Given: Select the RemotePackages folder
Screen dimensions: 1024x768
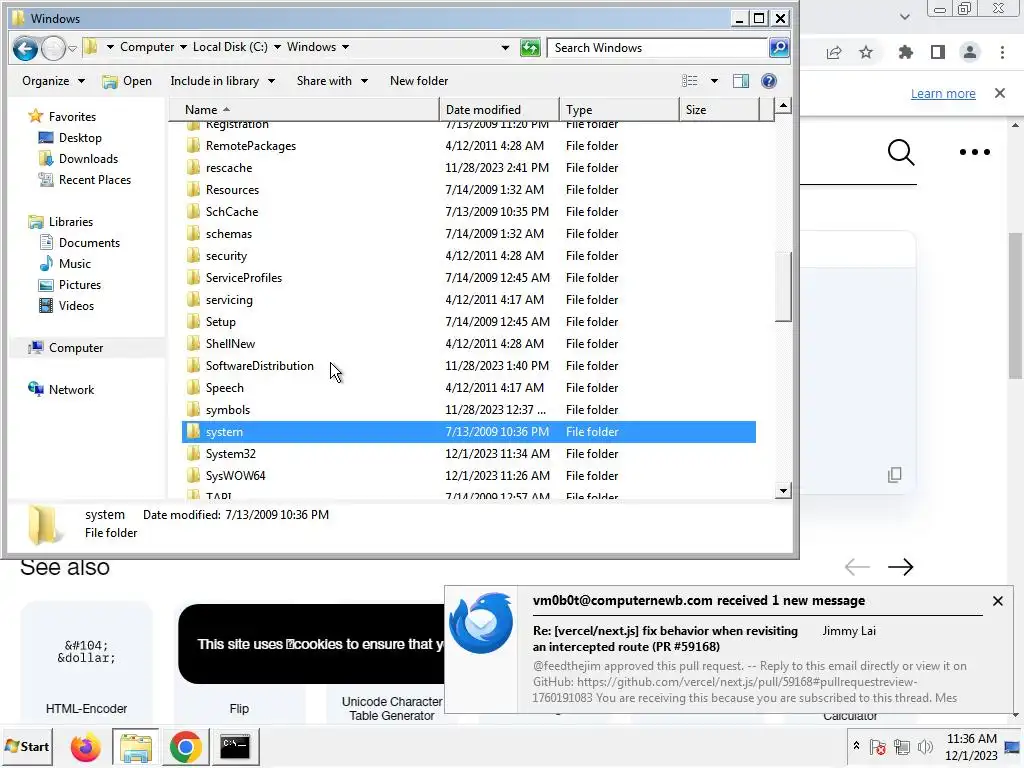Looking at the screenshot, I should tap(251, 146).
